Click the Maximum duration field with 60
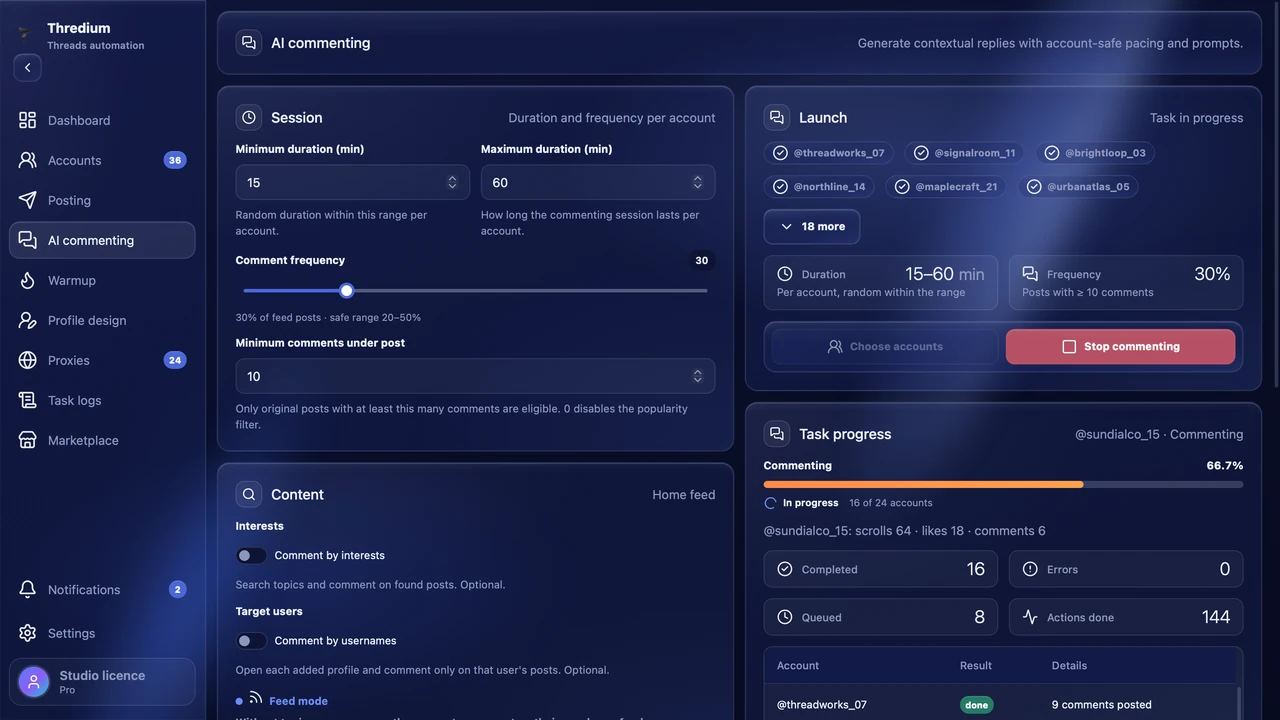 (598, 182)
